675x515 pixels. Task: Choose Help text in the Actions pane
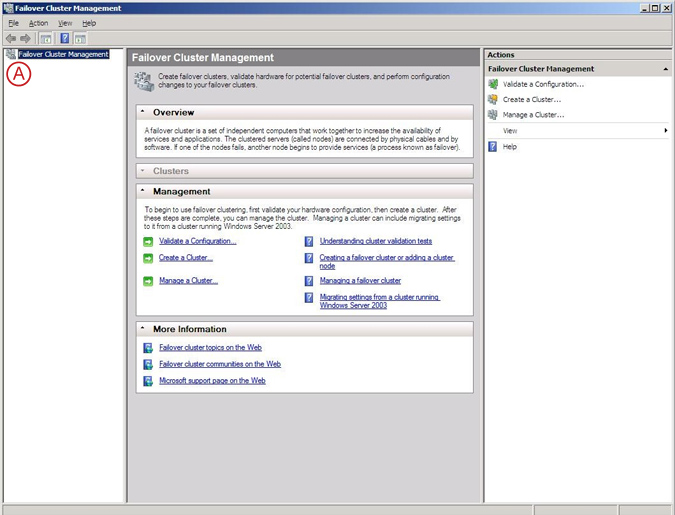(x=510, y=147)
